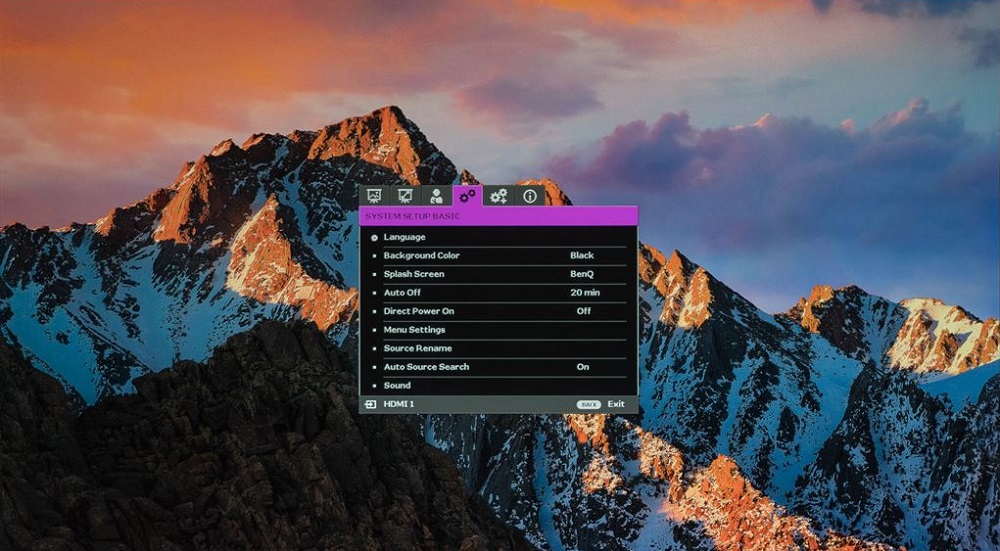Select the Language menu row

tap(499, 237)
